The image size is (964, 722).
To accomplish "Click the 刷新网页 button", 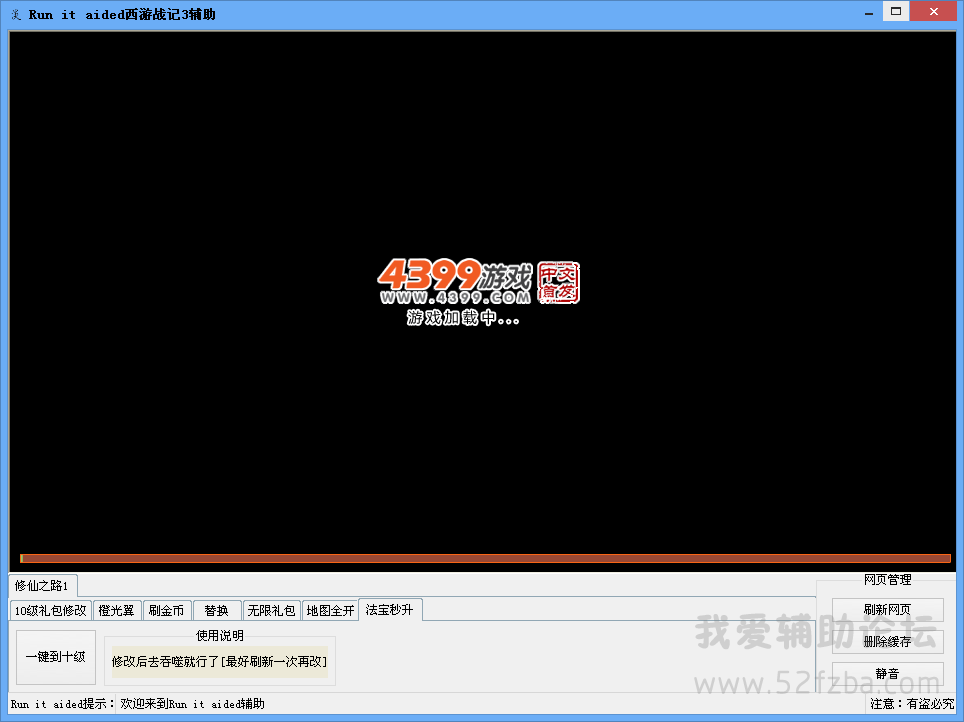I will 887,609.
